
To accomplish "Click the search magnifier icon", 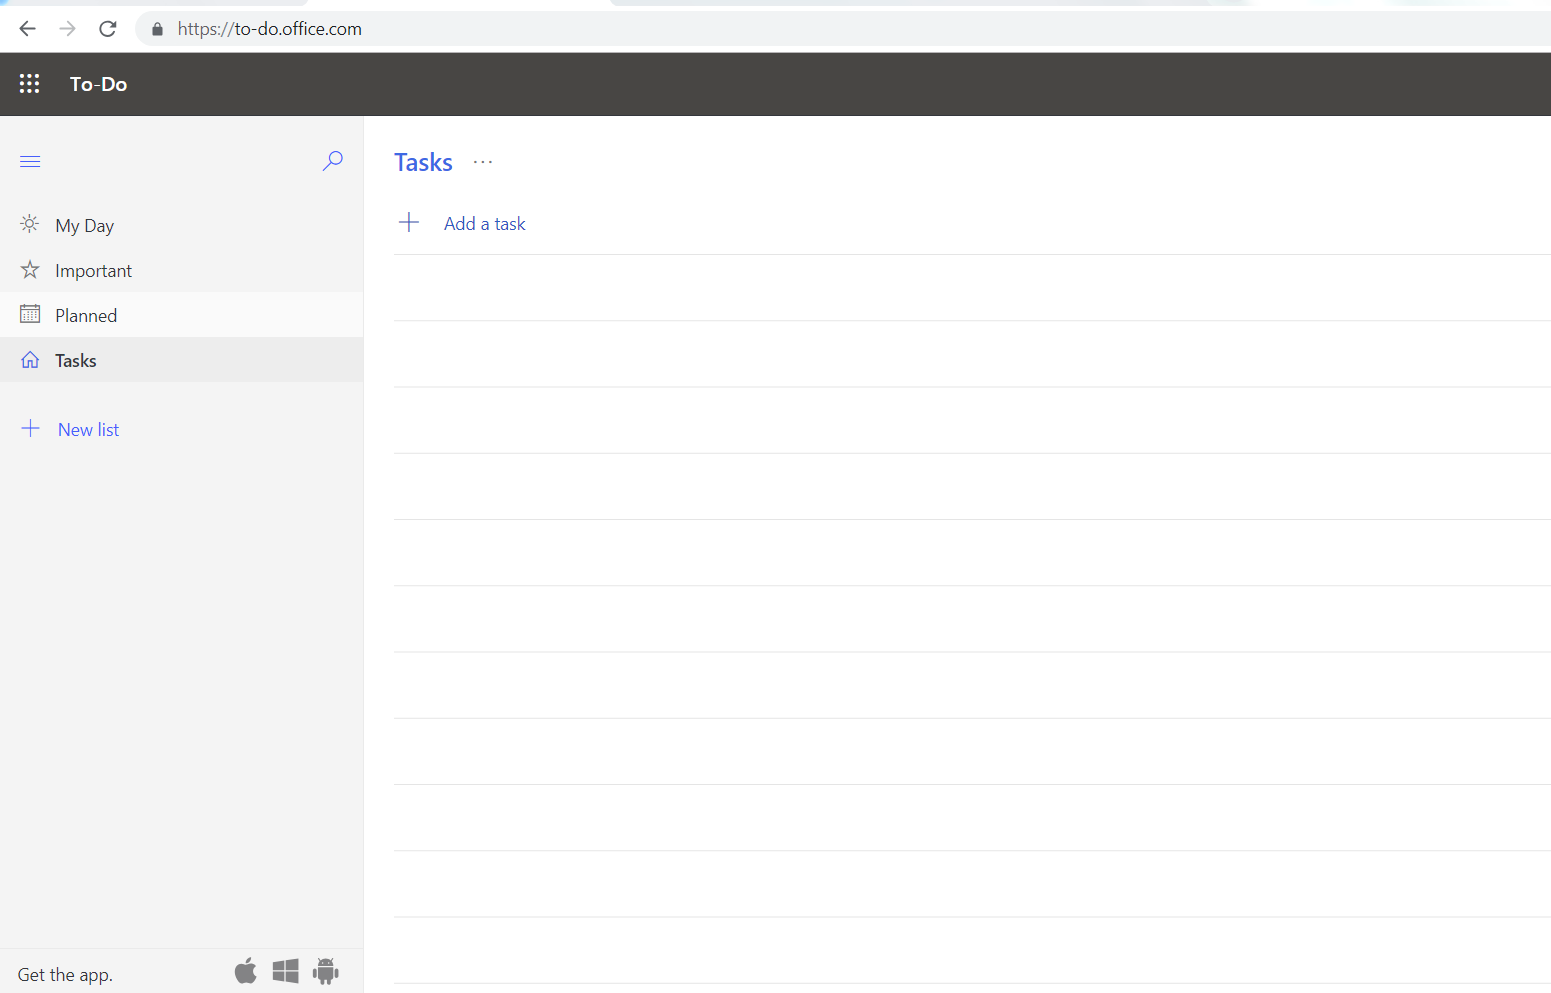I will click(x=332, y=161).
